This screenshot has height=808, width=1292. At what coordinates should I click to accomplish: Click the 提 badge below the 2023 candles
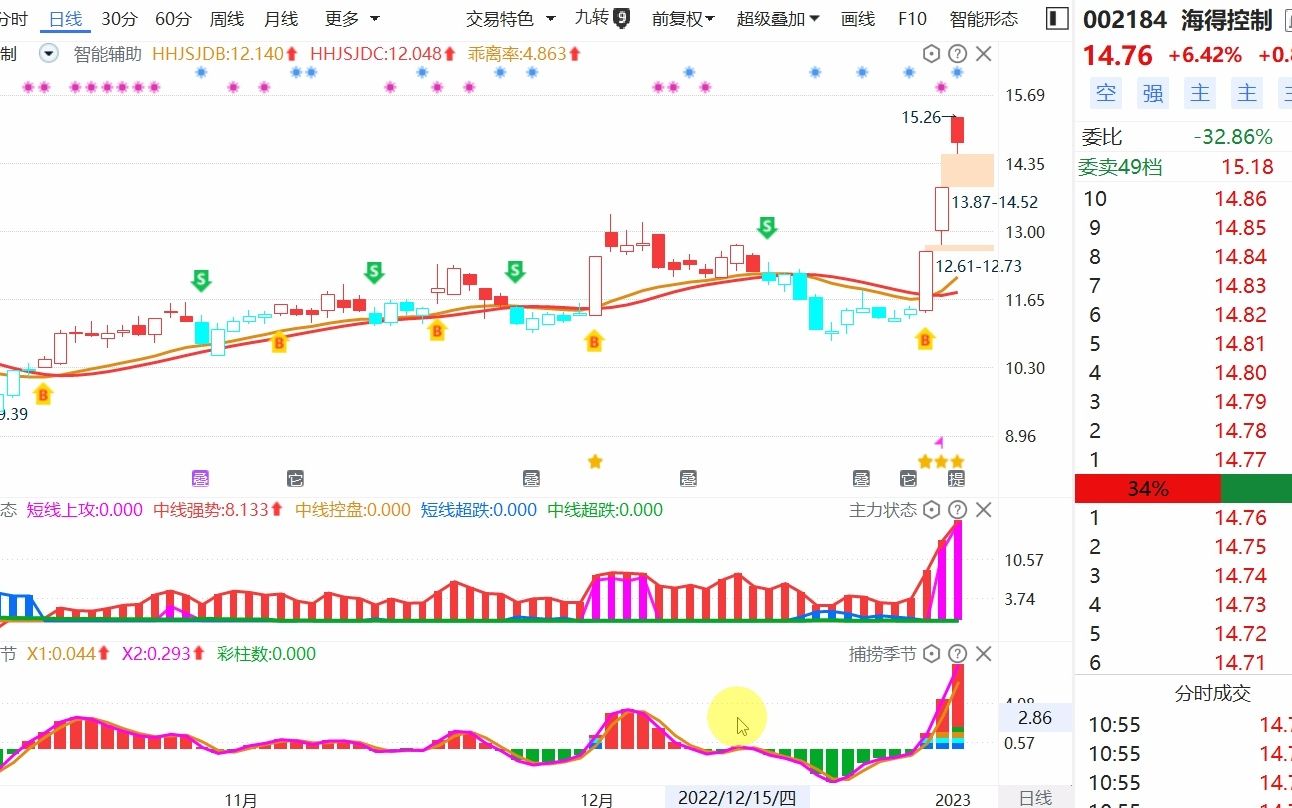click(957, 478)
